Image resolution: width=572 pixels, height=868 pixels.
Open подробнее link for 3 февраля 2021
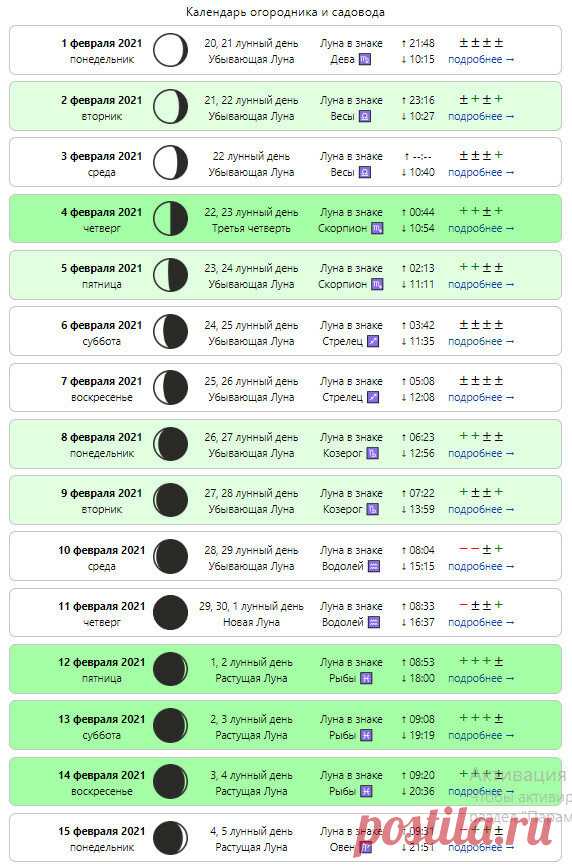[481, 173]
